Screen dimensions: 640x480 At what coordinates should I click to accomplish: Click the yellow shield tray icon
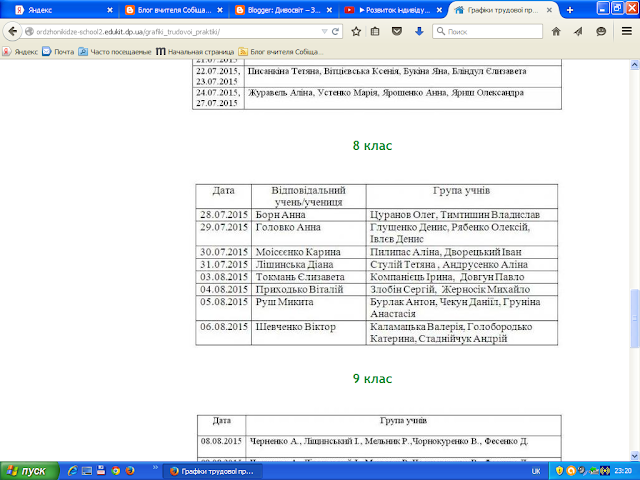pos(560,471)
